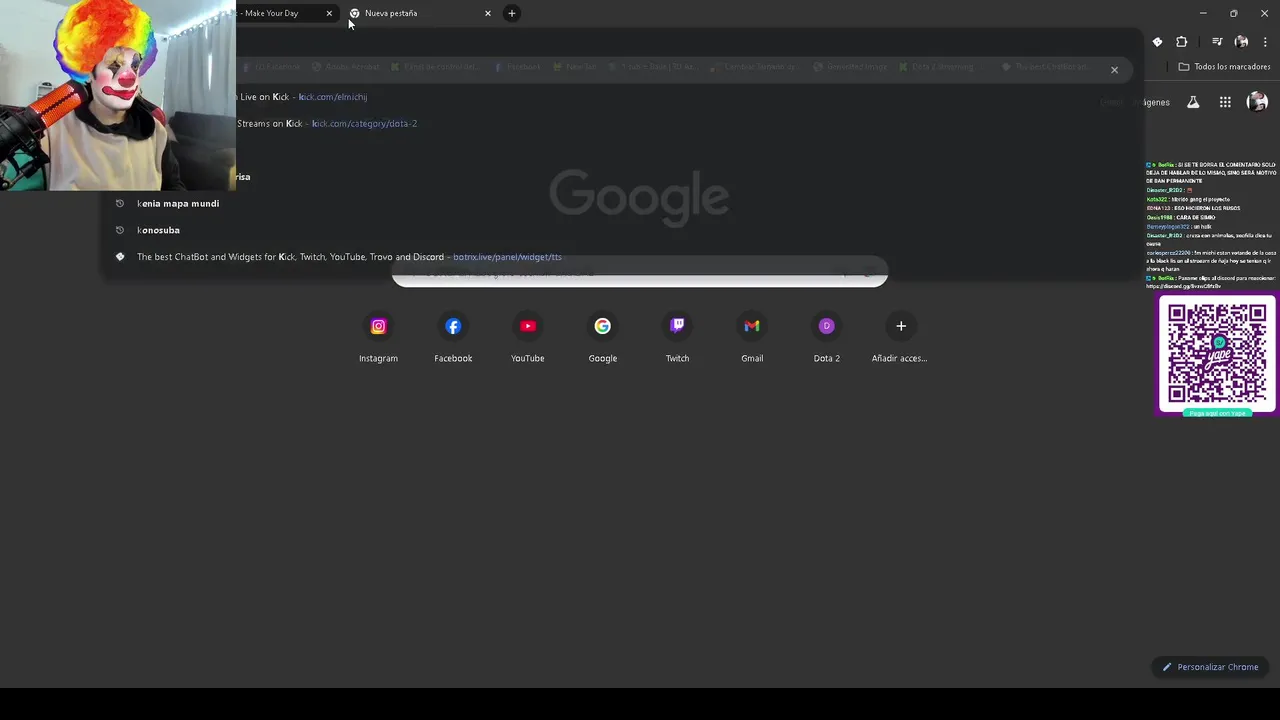The width and height of the screenshot is (1280, 720).
Task: Open the Dota 2 shortcut
Action: point(827,338)
